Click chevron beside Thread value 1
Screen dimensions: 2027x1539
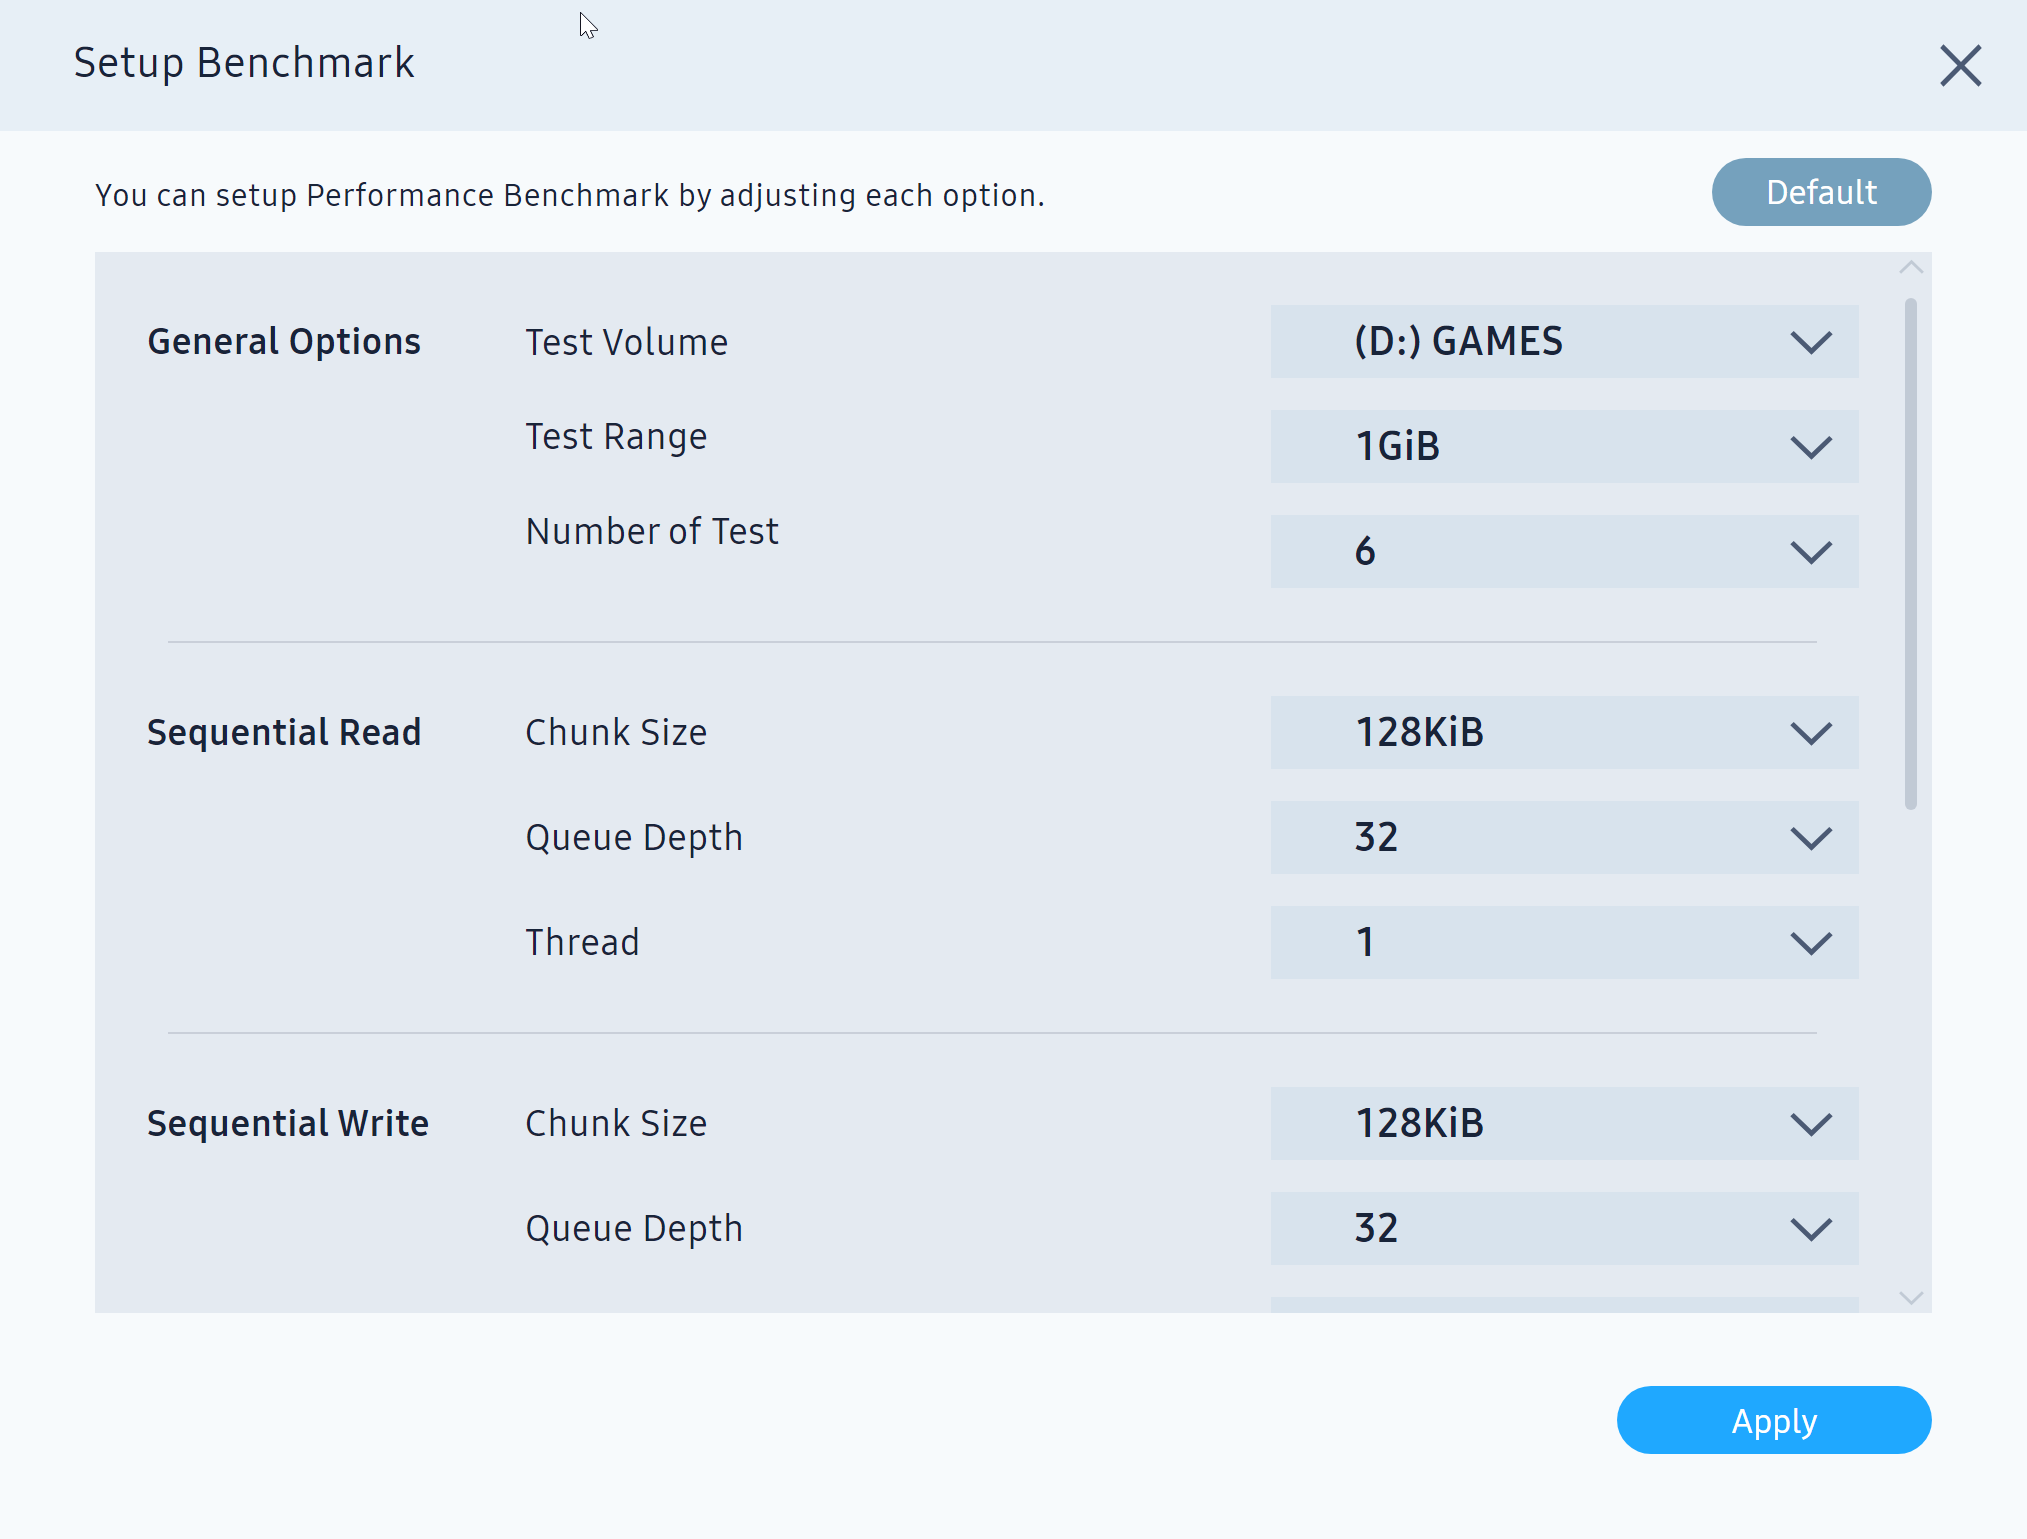(x=1810, y=943)
